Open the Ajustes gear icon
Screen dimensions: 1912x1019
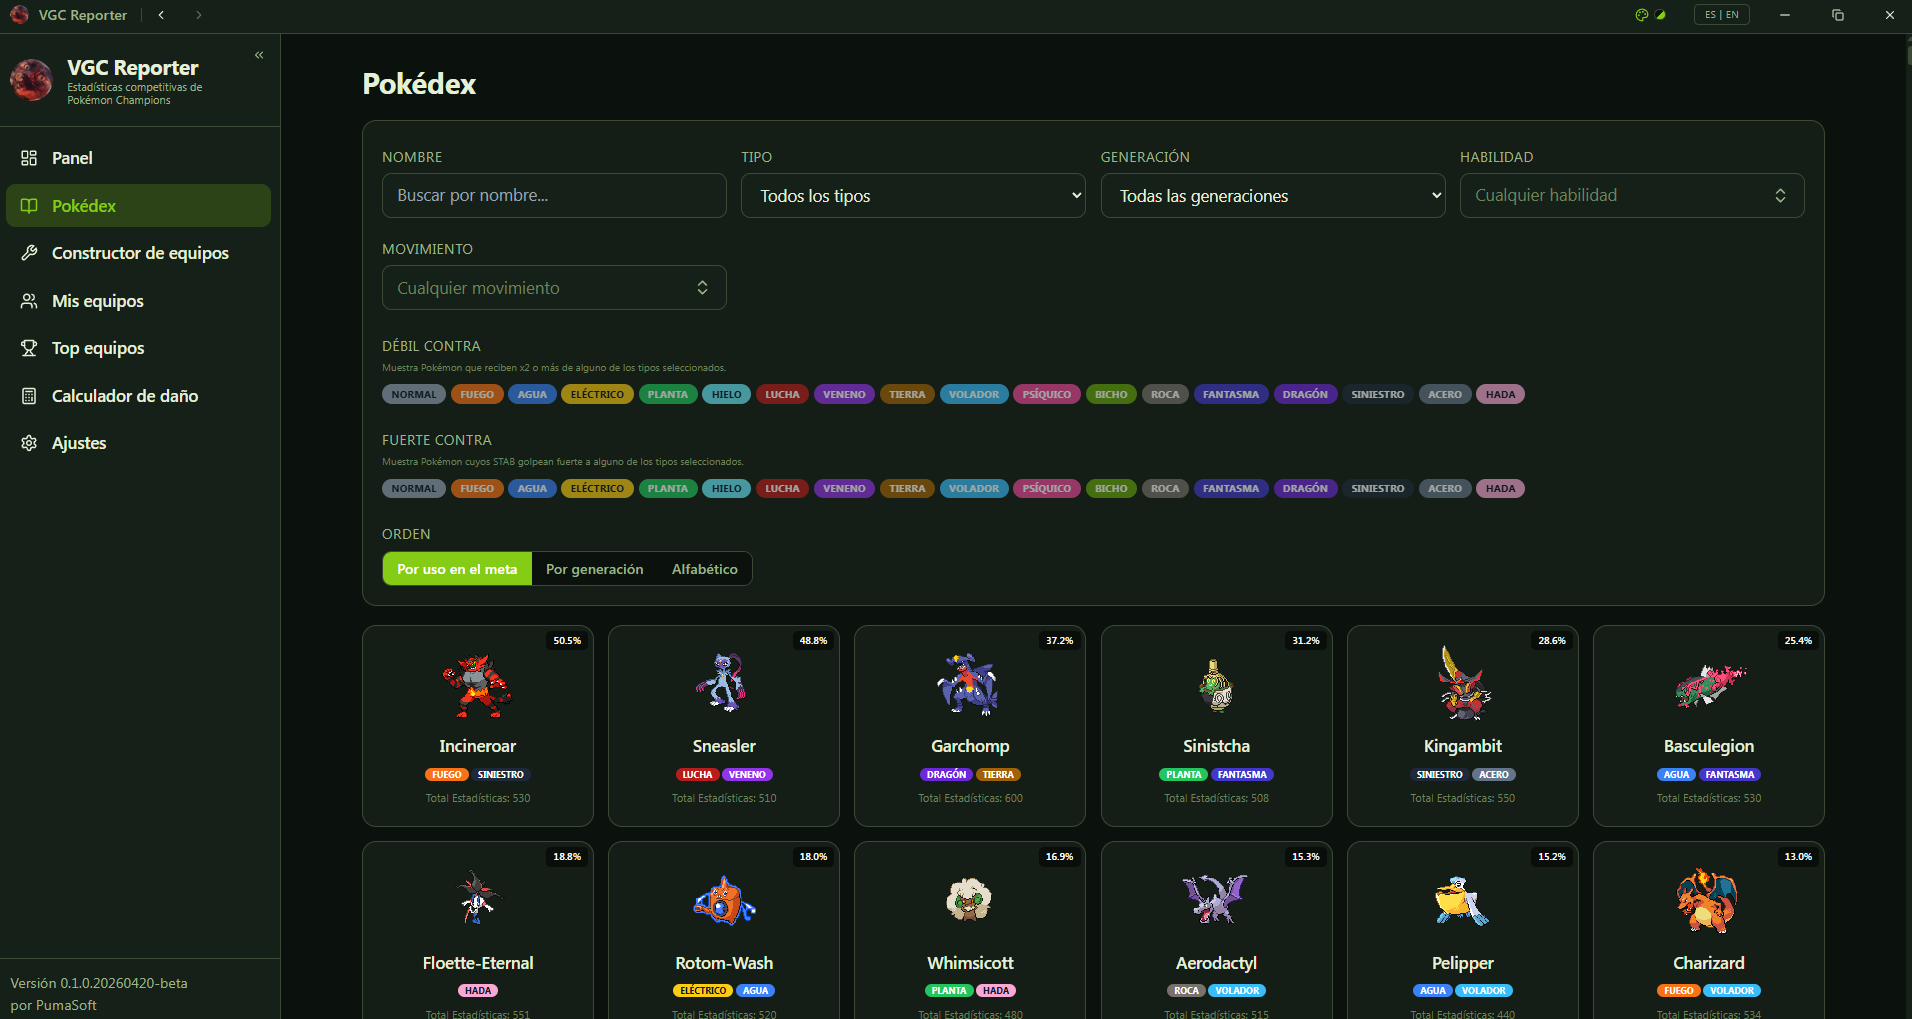[x=29, y=443]
